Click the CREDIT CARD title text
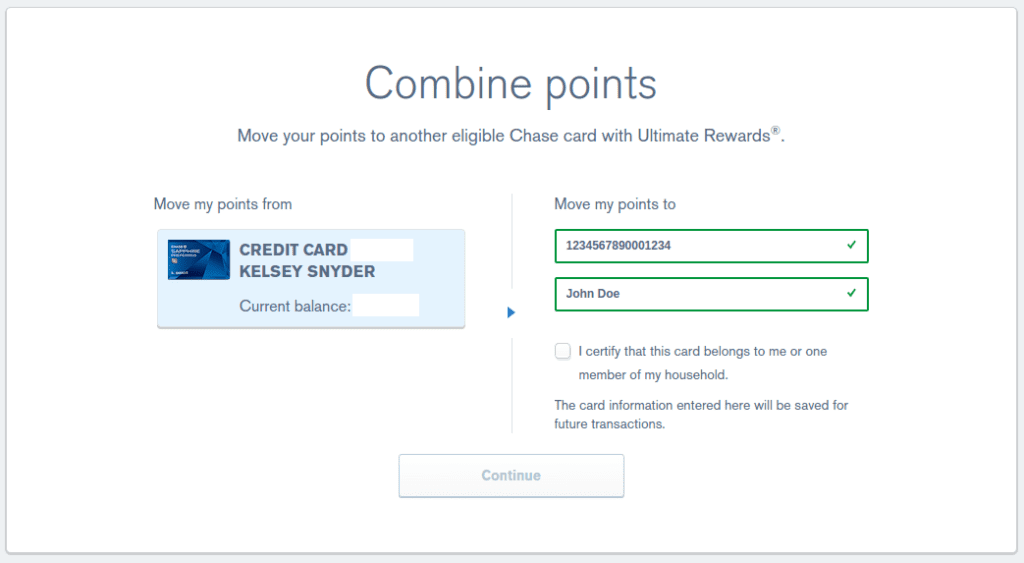The height and width of the screenshot is (563, 1024). point(293,250)
